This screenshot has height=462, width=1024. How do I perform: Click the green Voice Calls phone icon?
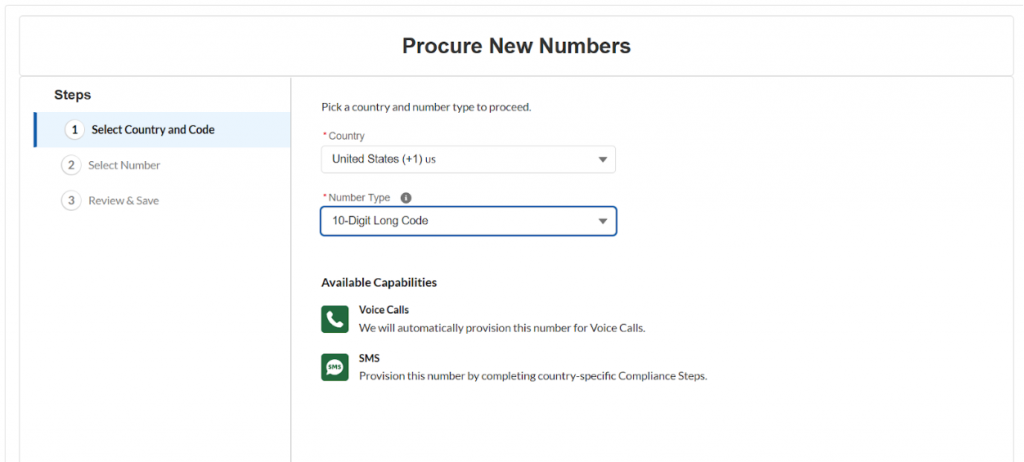pos(335,319)
